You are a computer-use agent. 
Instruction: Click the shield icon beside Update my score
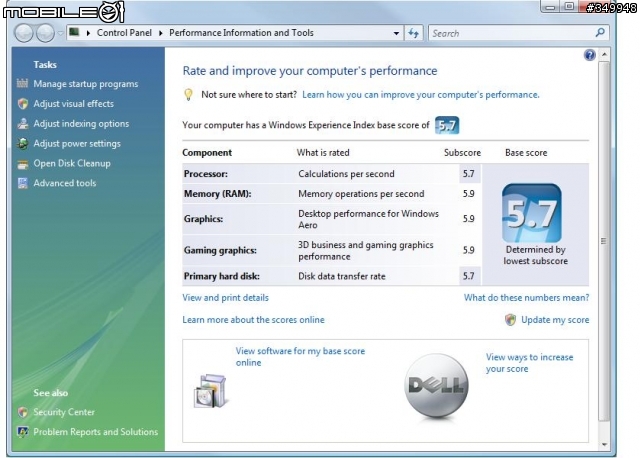click(x=510, y=320)
